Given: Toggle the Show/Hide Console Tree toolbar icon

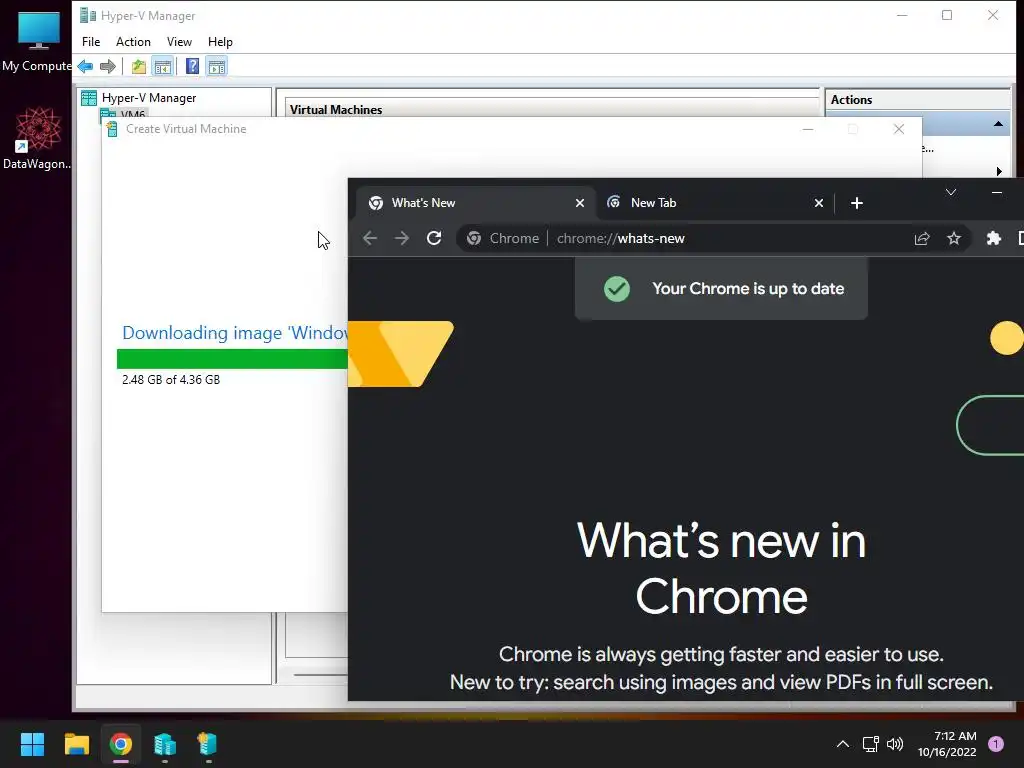Looking at the screenshot, I should click(163, 66).
